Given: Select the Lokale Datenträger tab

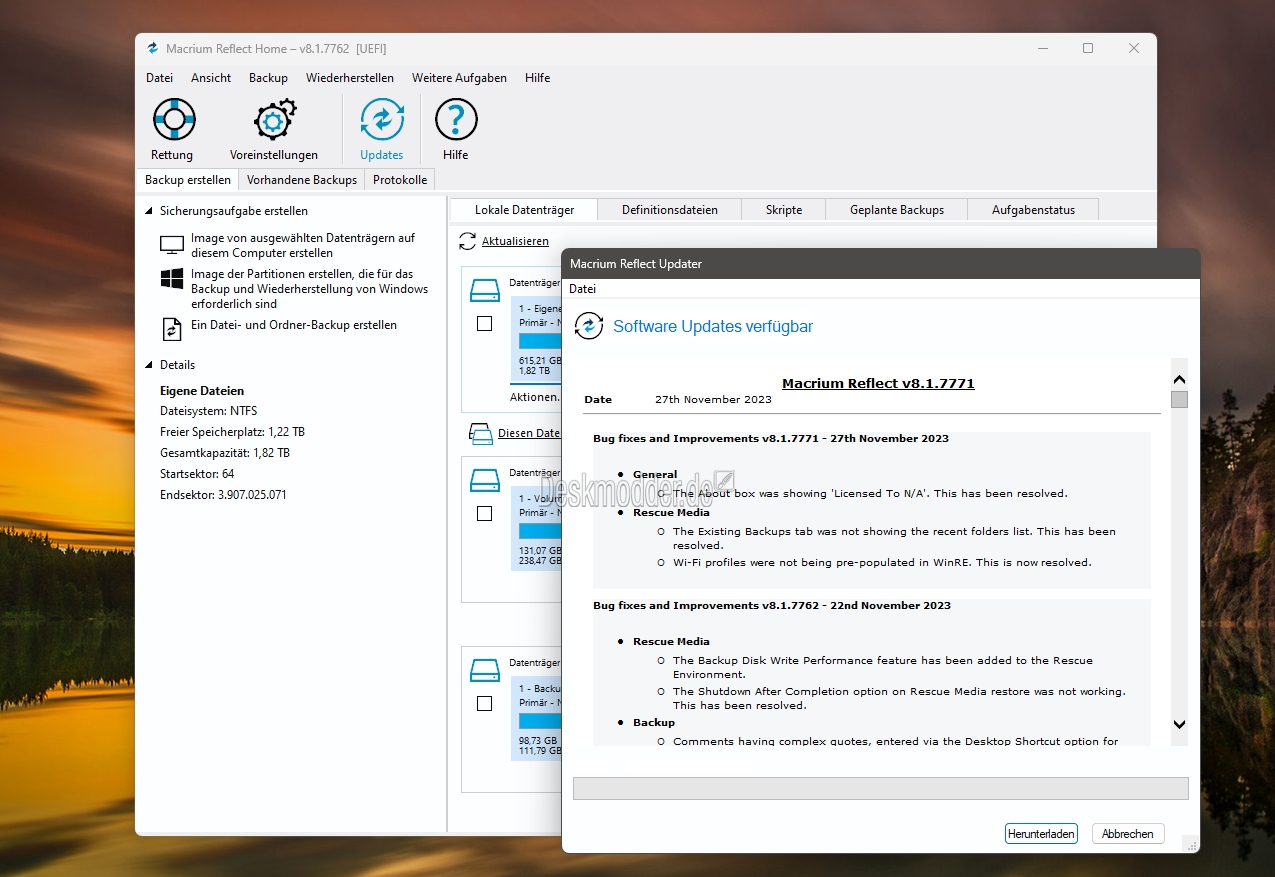Looking at the screenshot, I should 524,210.
